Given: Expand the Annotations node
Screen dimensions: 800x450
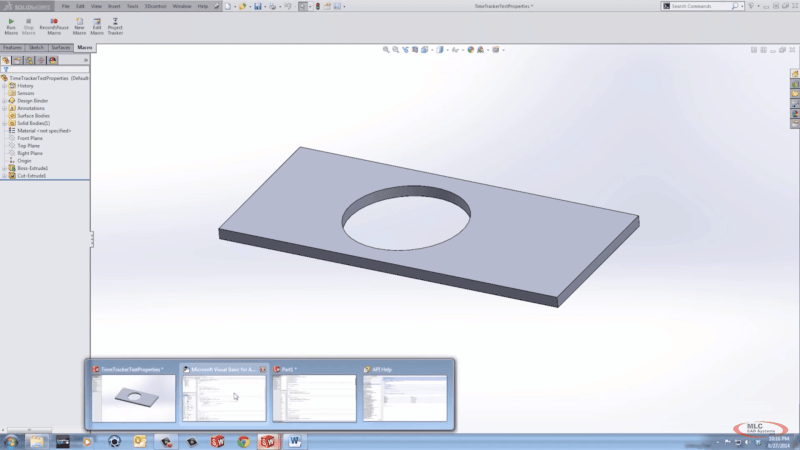Looking at the screenshot, I should pos(5,108).
